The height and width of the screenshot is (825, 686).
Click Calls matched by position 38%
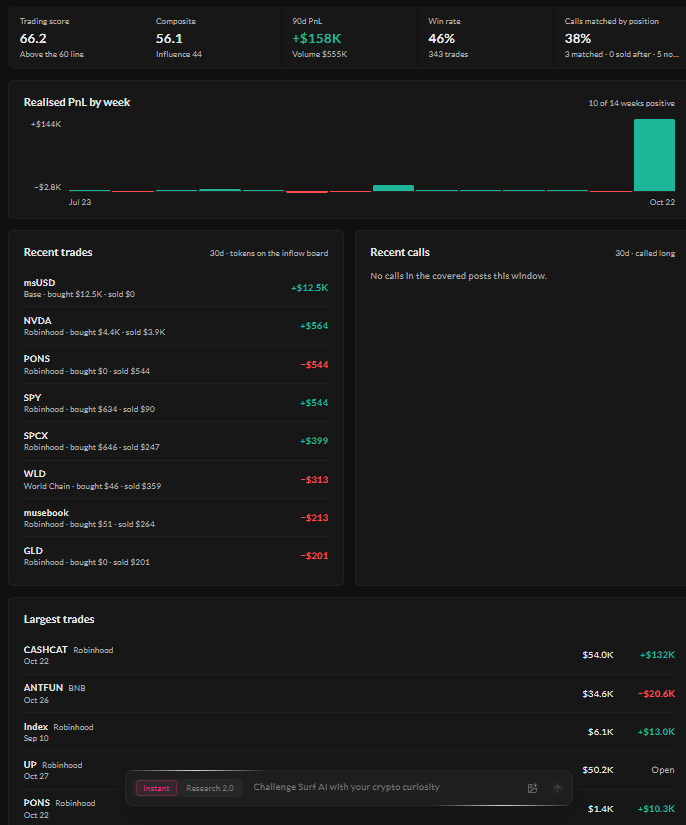point(578,38)
